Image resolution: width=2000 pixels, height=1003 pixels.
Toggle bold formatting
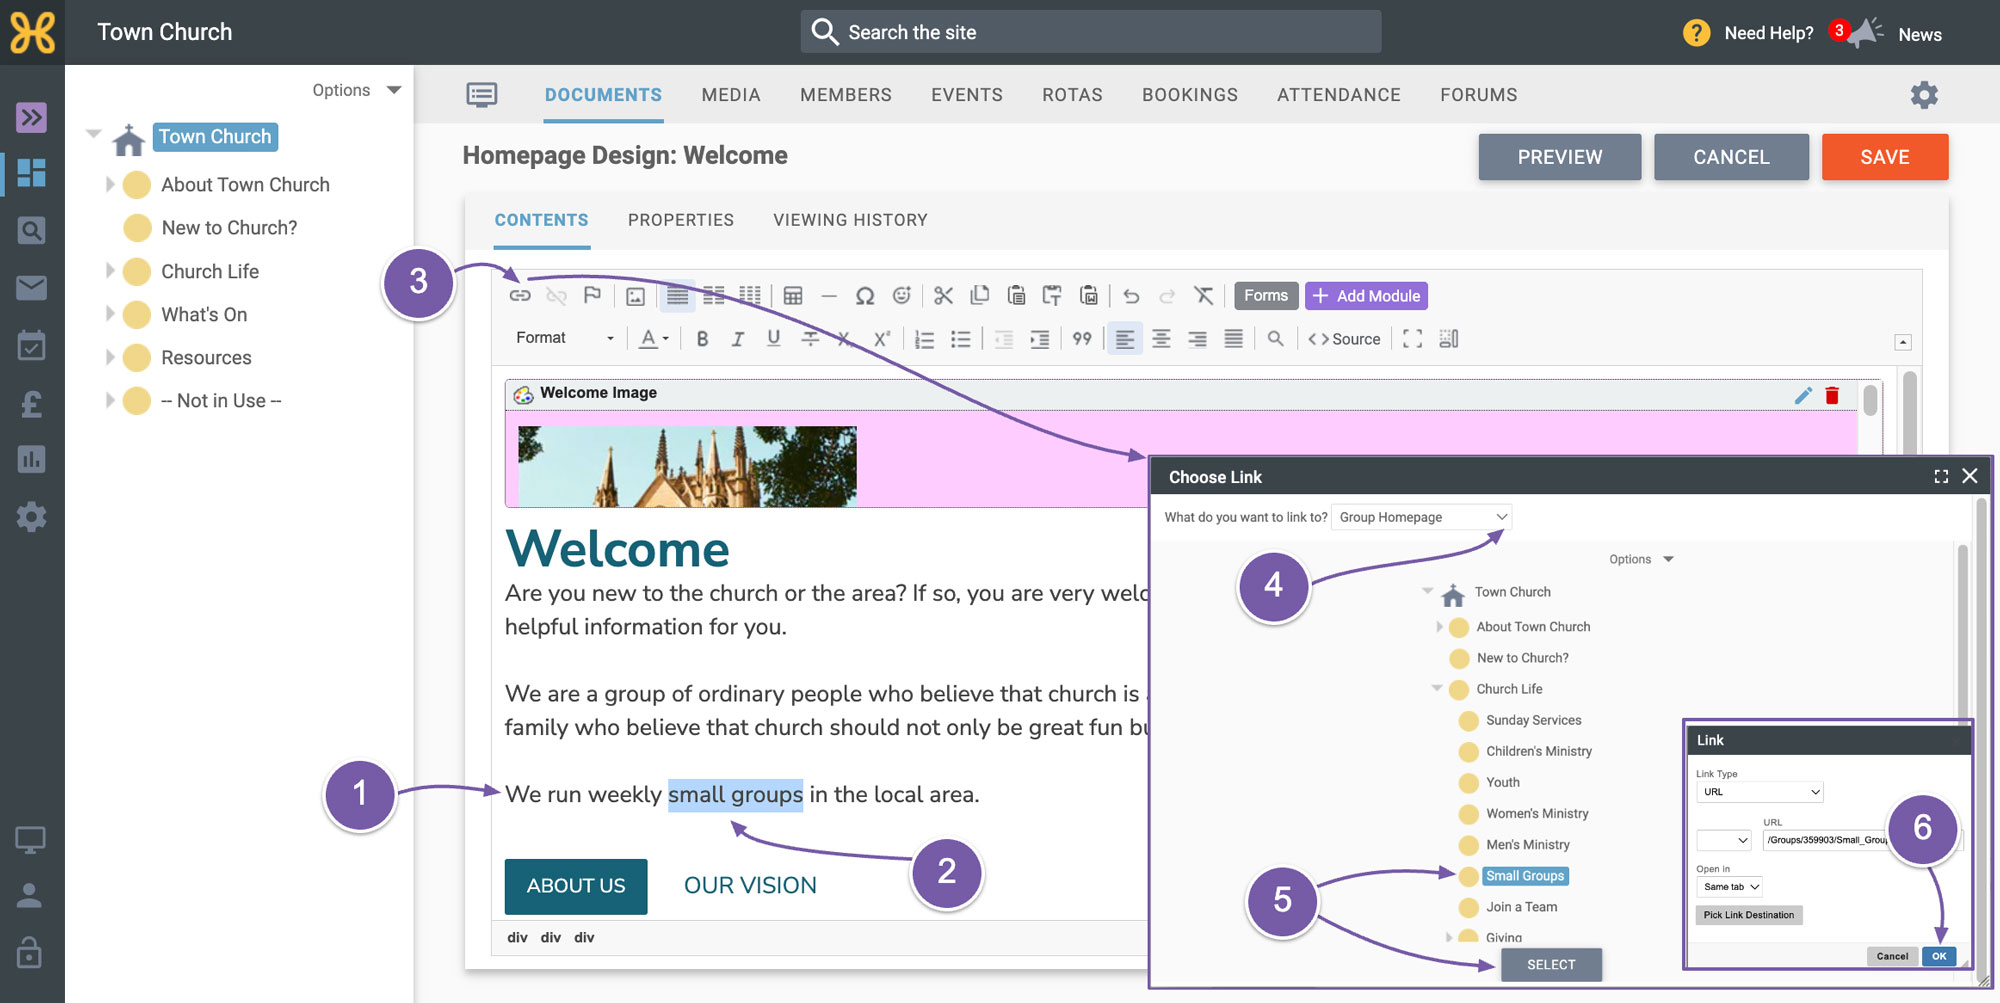coord(703,339)
